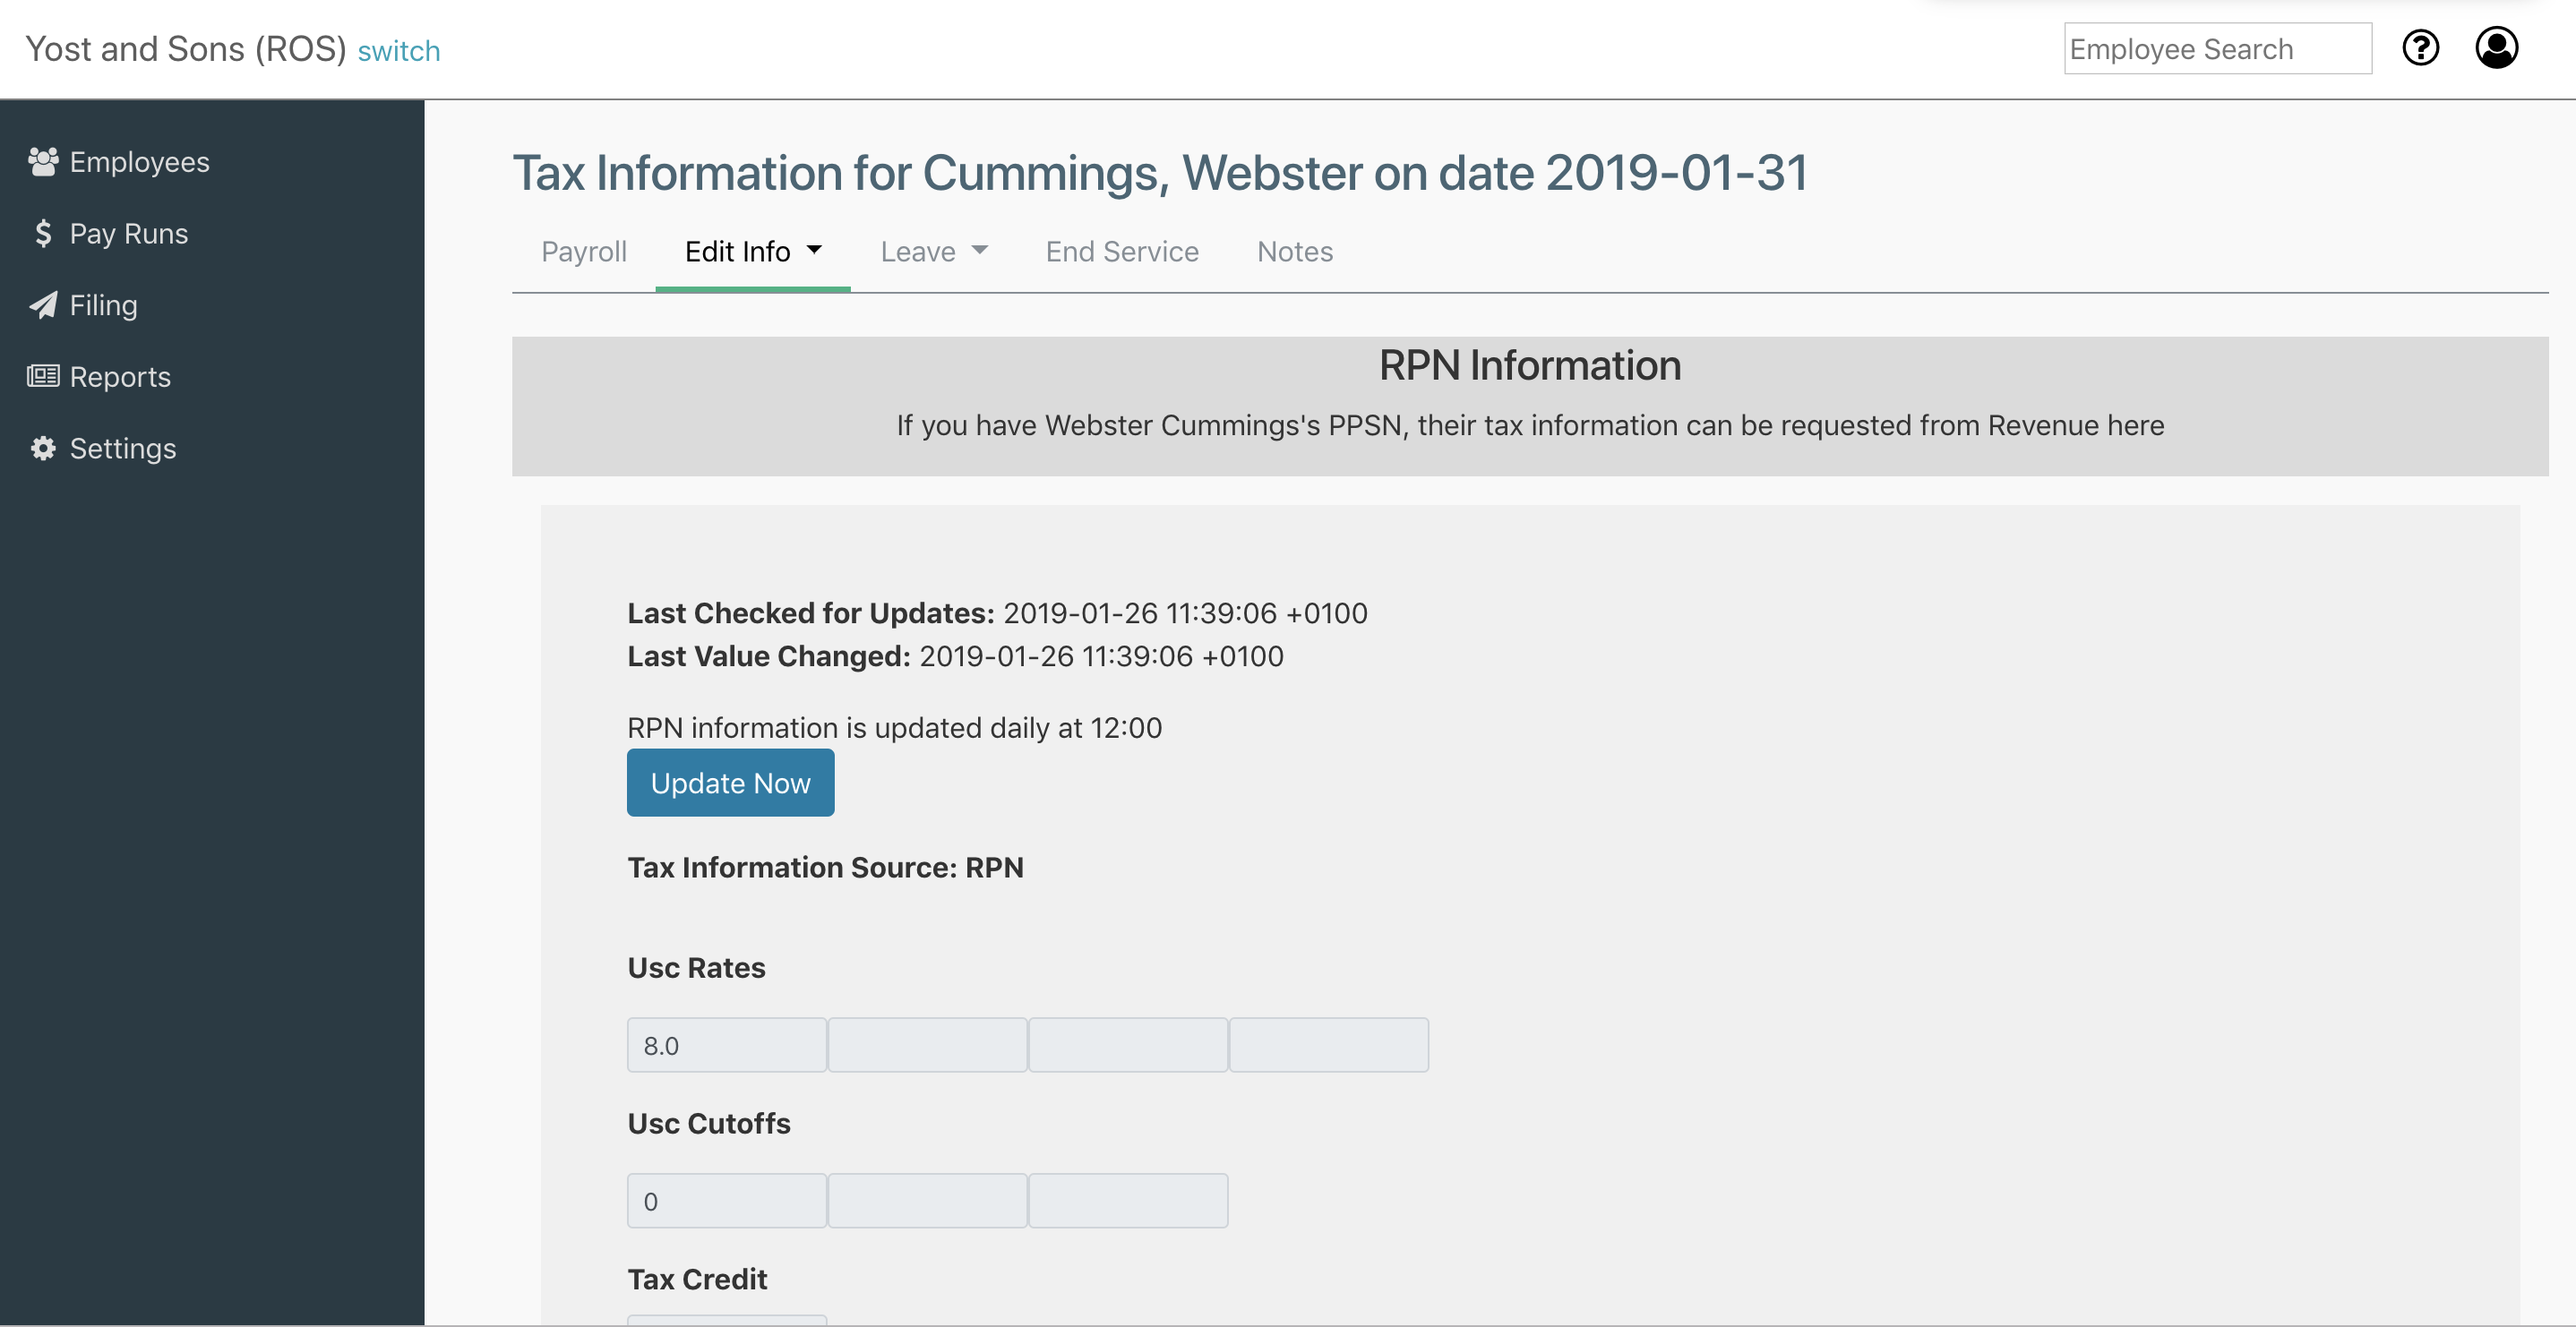2576x1327 pixels.
Task: Select the second Usc Rates input box
Action: click(x=927, y=1045)
